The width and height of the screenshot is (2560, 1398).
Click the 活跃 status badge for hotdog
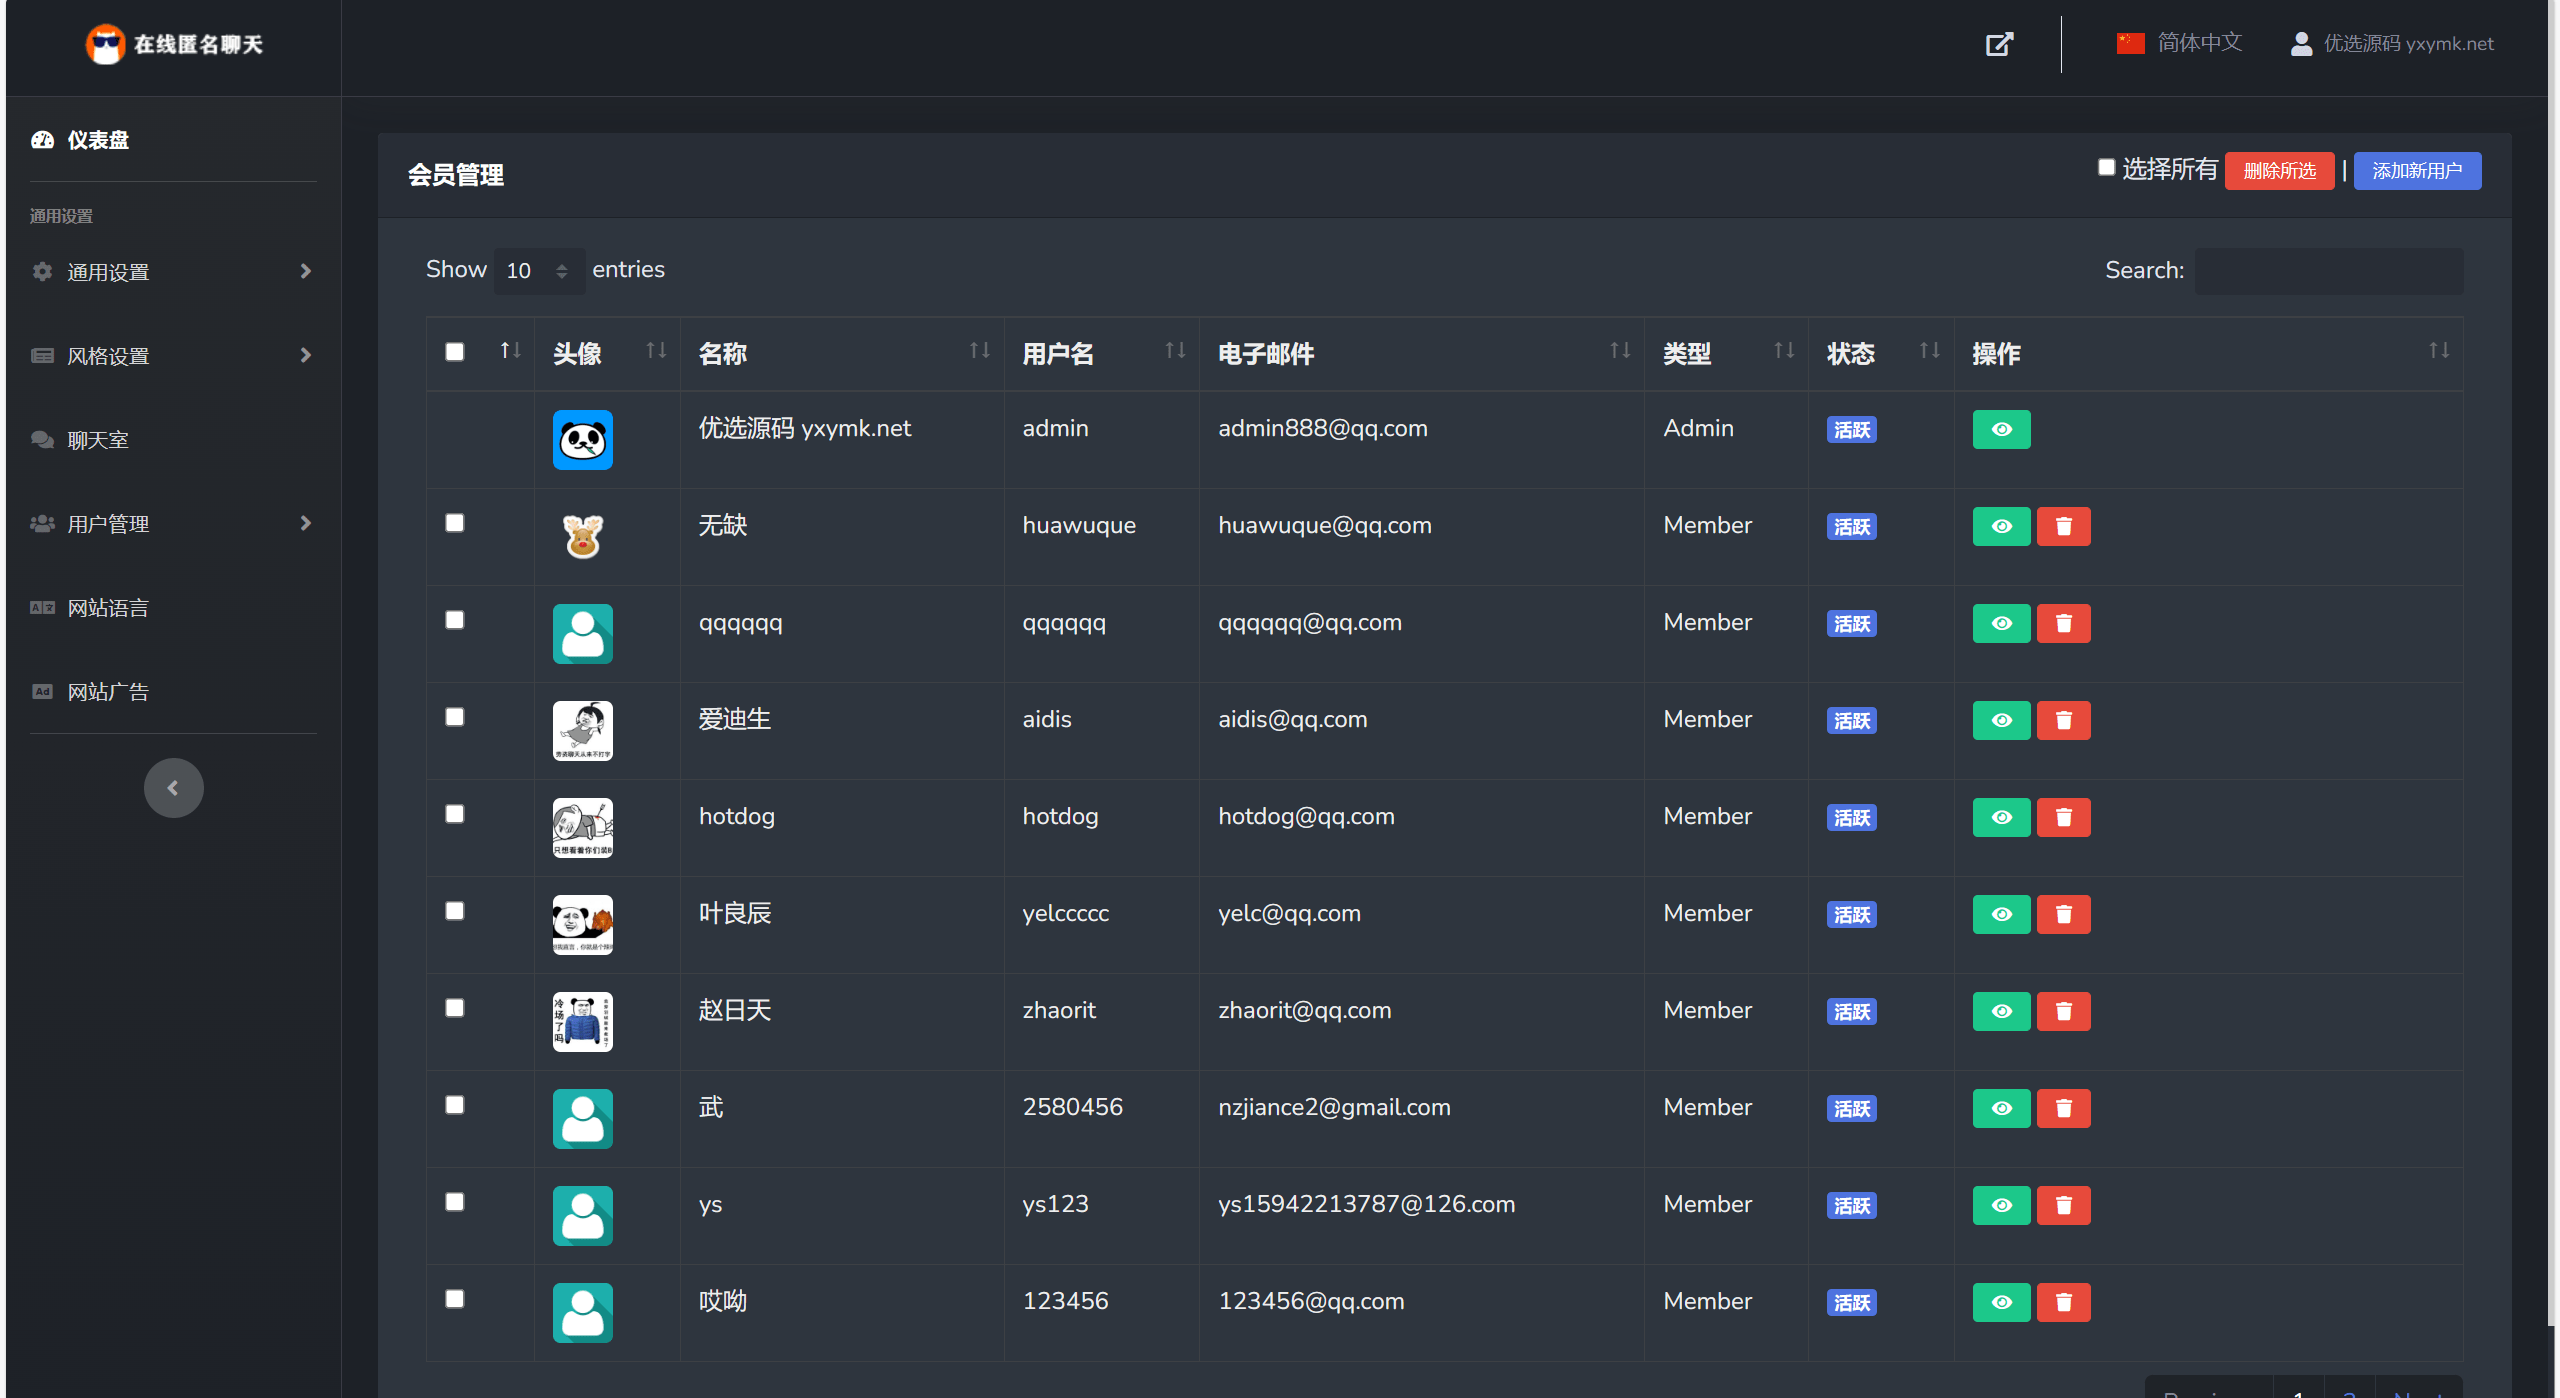[x=1851, y=818]
